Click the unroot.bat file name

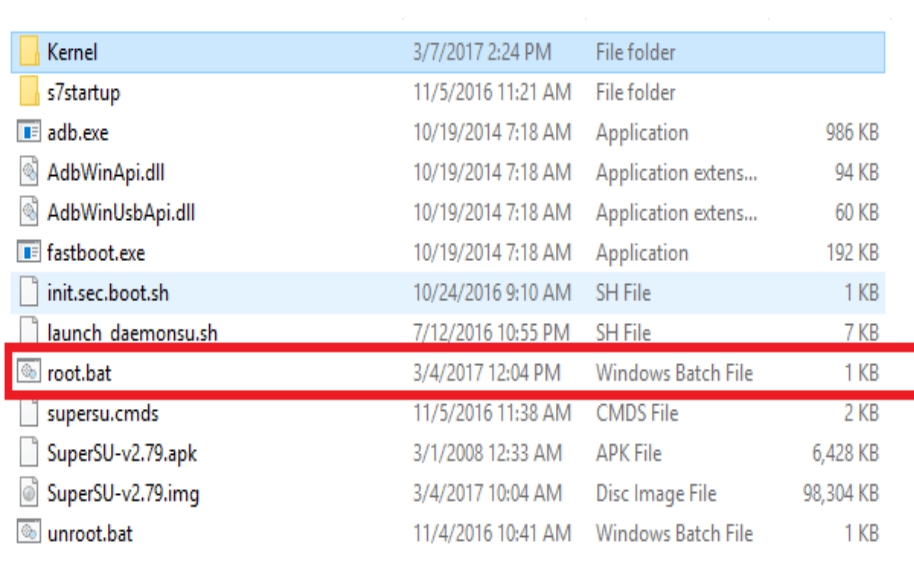click(90, 533)
